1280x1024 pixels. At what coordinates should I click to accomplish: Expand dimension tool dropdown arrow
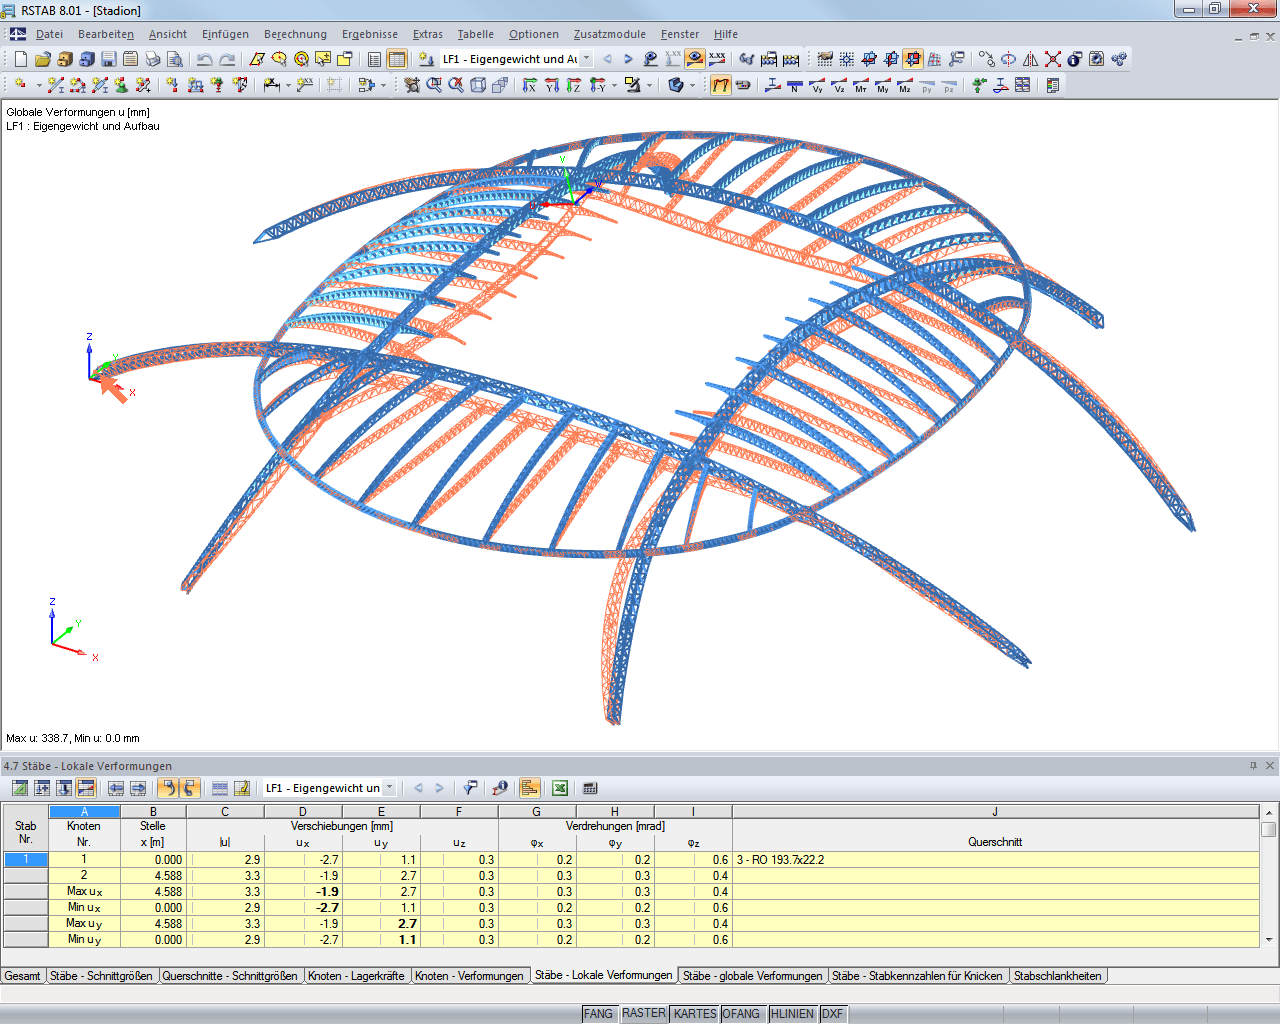(288, 85)
